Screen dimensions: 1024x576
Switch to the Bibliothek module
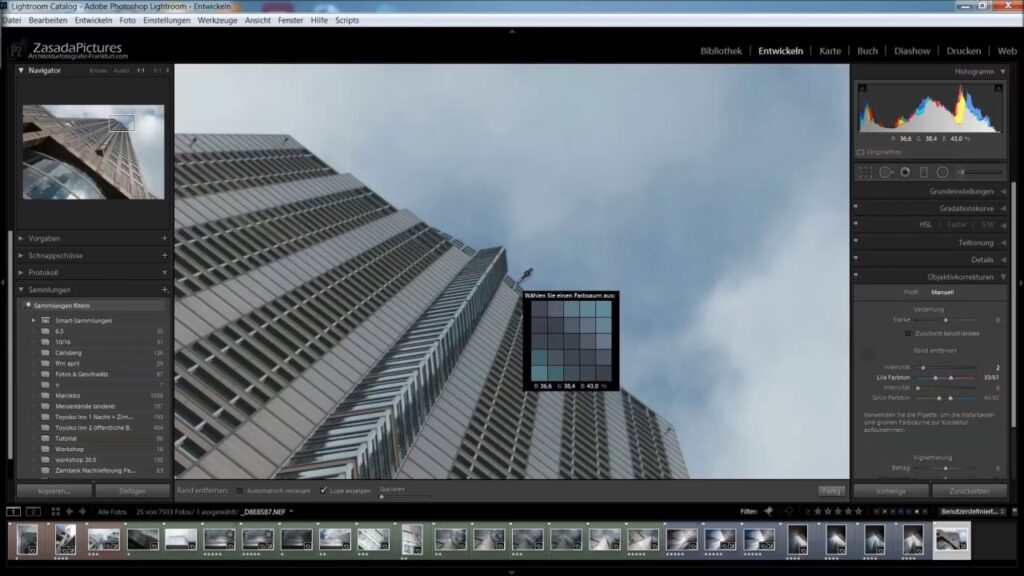(x=721, y=51)
